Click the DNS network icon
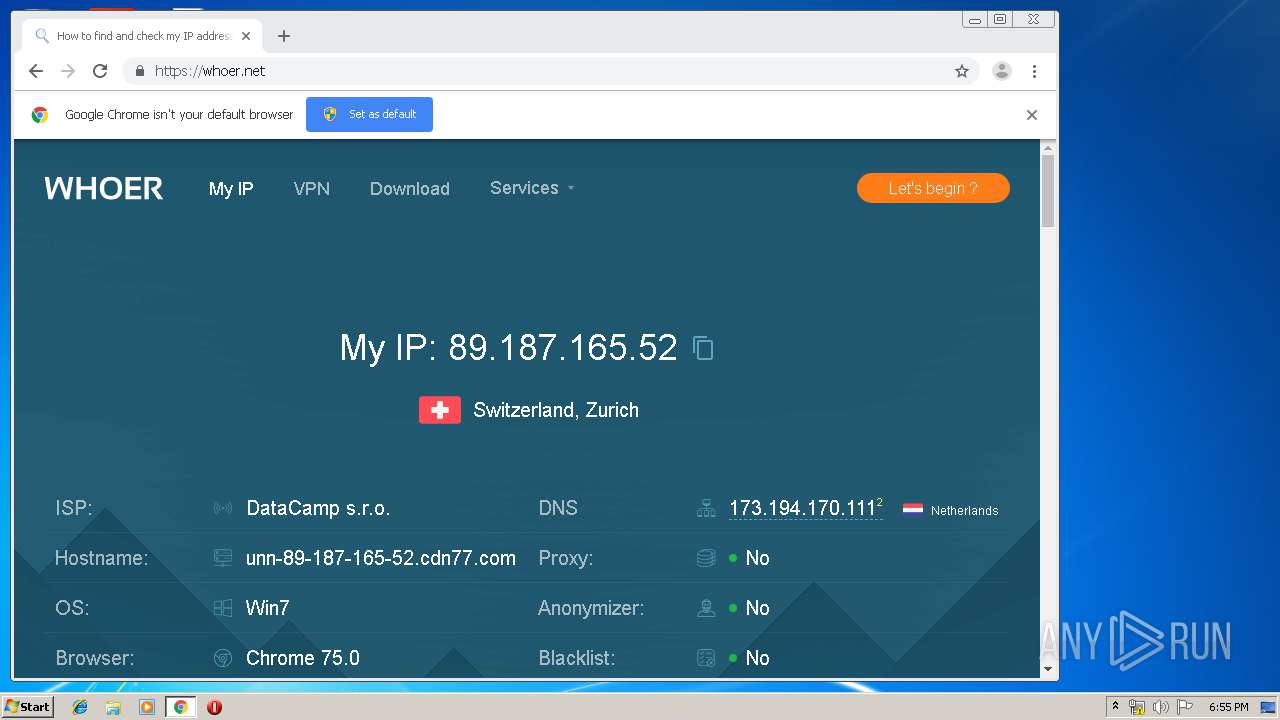The width and height of the screenshot is (1280, 720). (x=706, y=508)
